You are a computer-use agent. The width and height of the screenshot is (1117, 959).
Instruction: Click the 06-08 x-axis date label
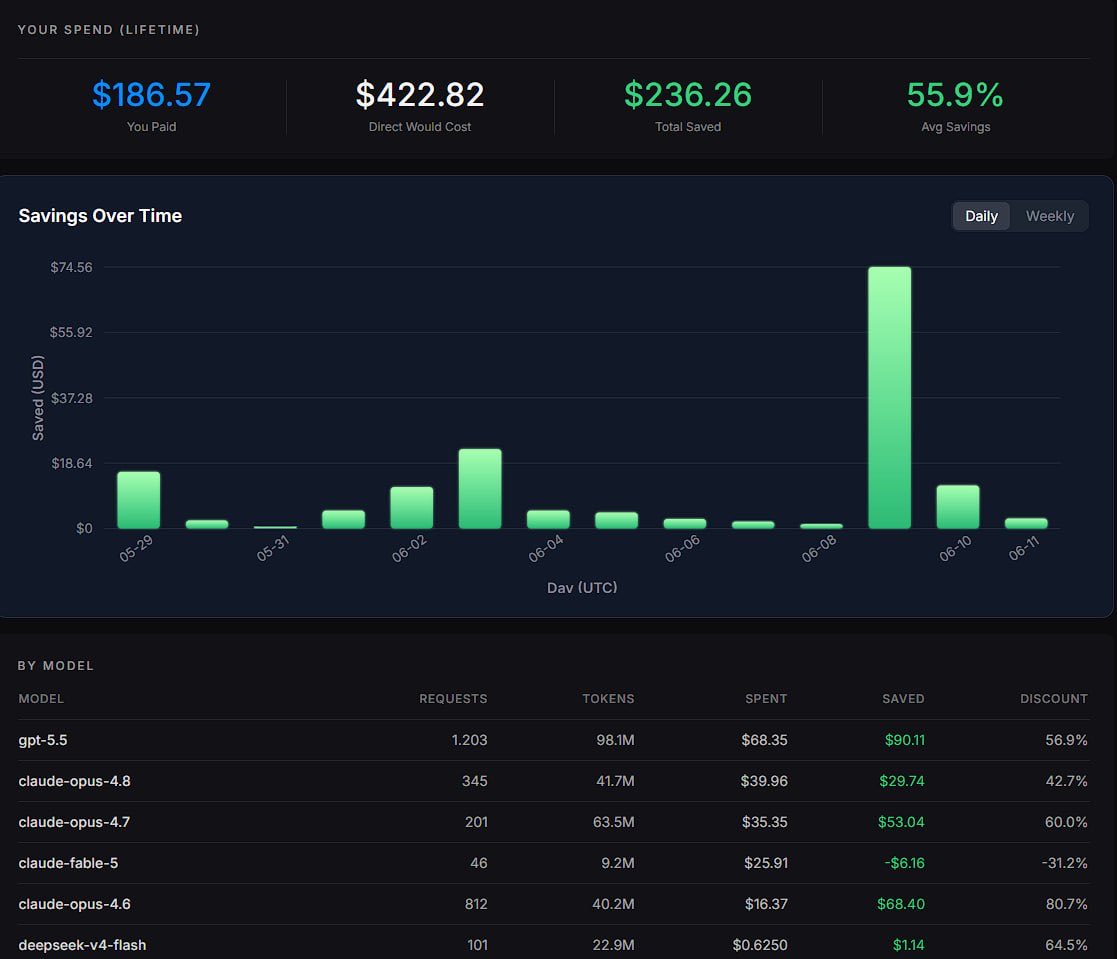pyautogui.click(x=819, y=549)
